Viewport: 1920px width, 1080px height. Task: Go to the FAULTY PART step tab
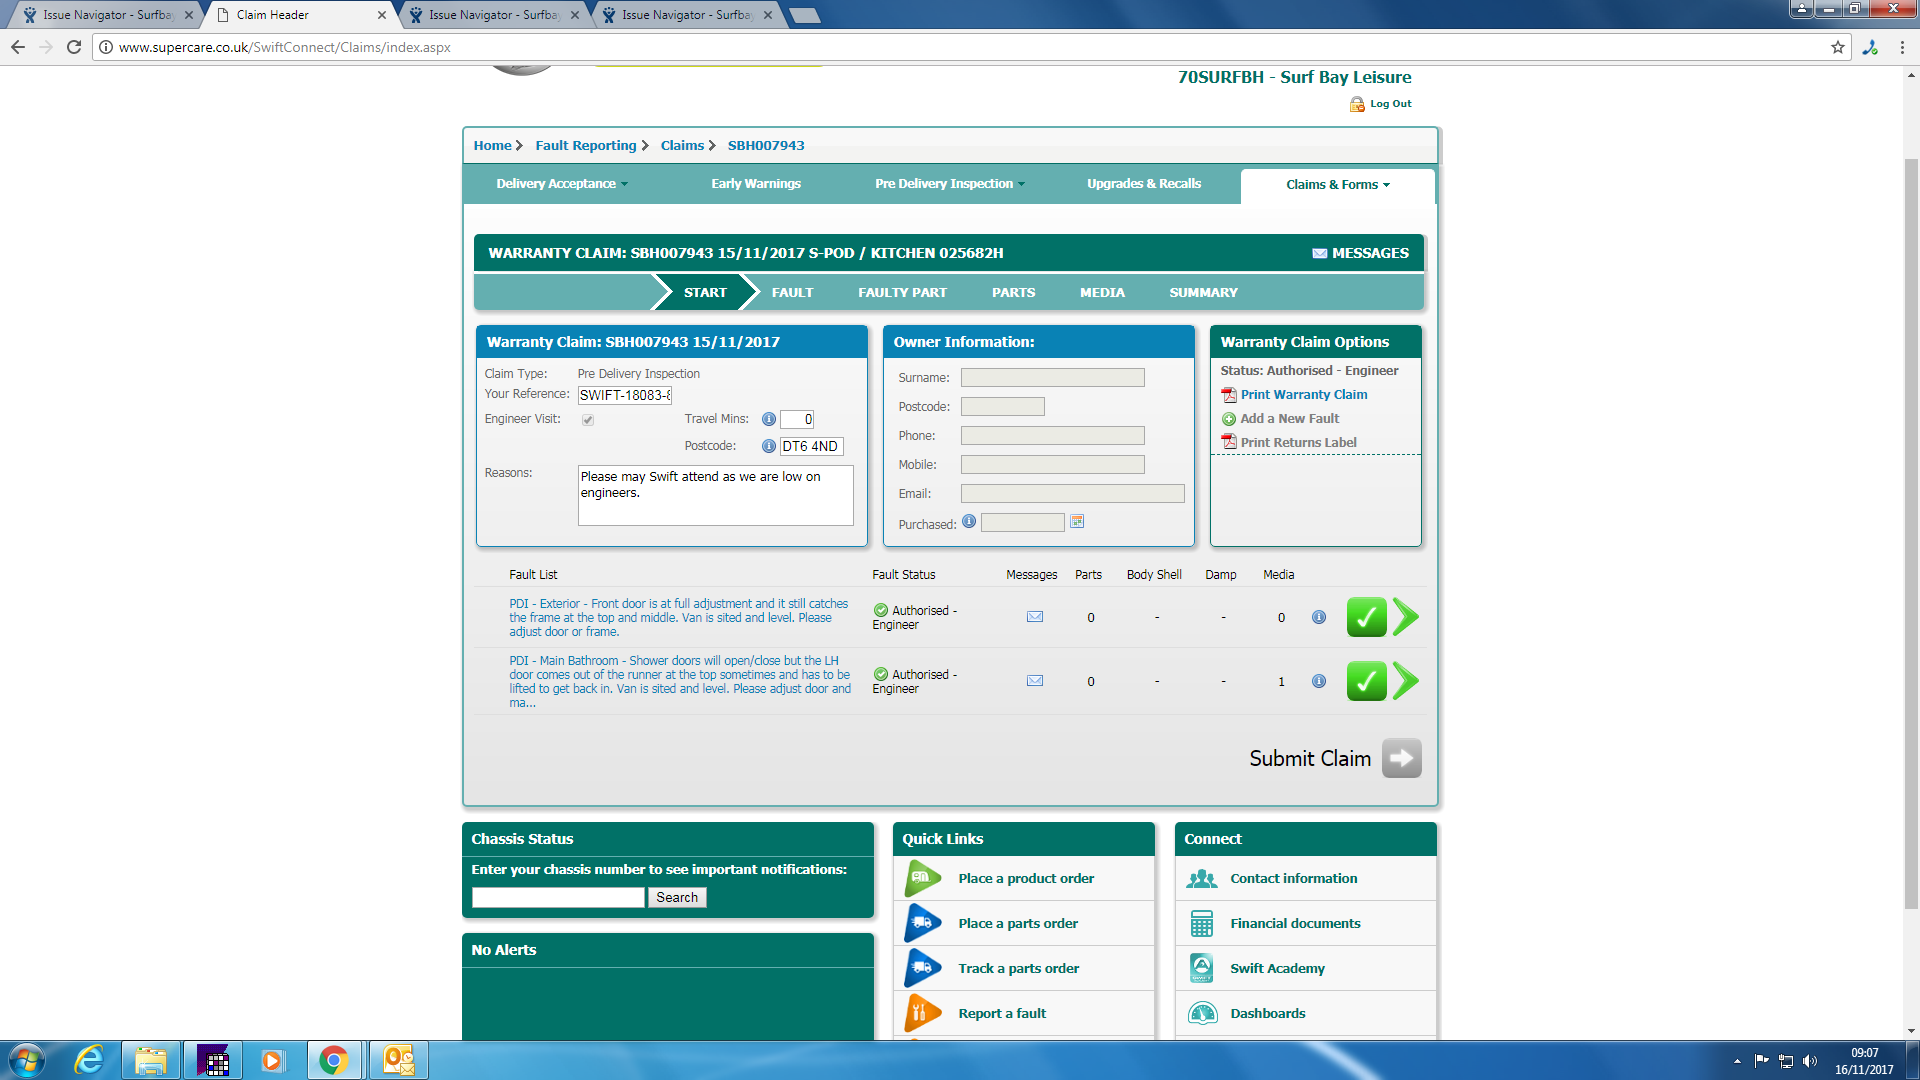tap(902, 293)
